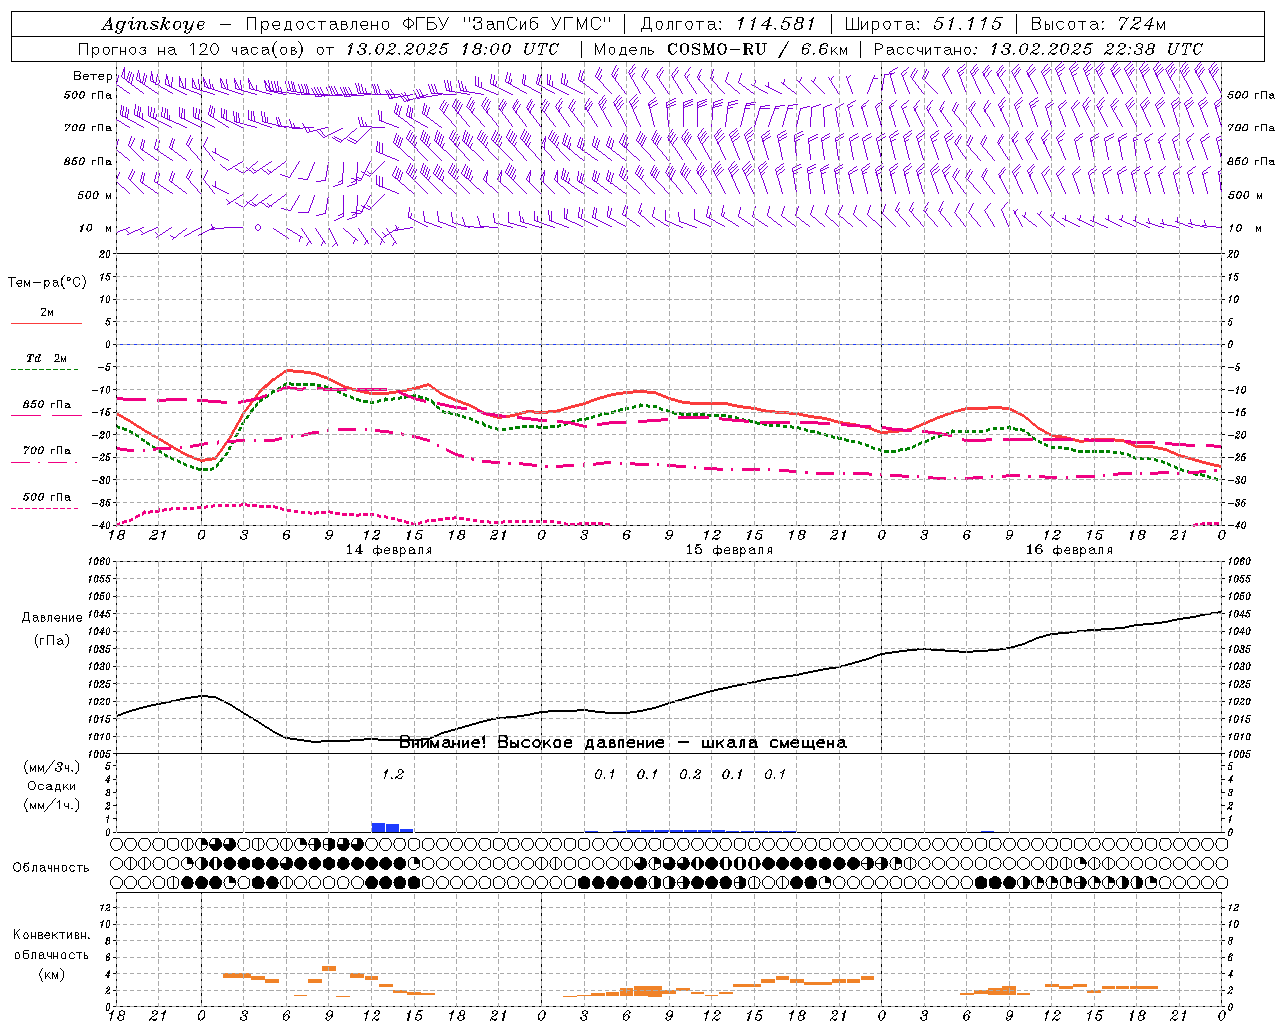The height and width of the screenshot is (1024, 1280).
Task: Click the high pressure warning Внимание! Высокое давление
Action: [531, 743]
